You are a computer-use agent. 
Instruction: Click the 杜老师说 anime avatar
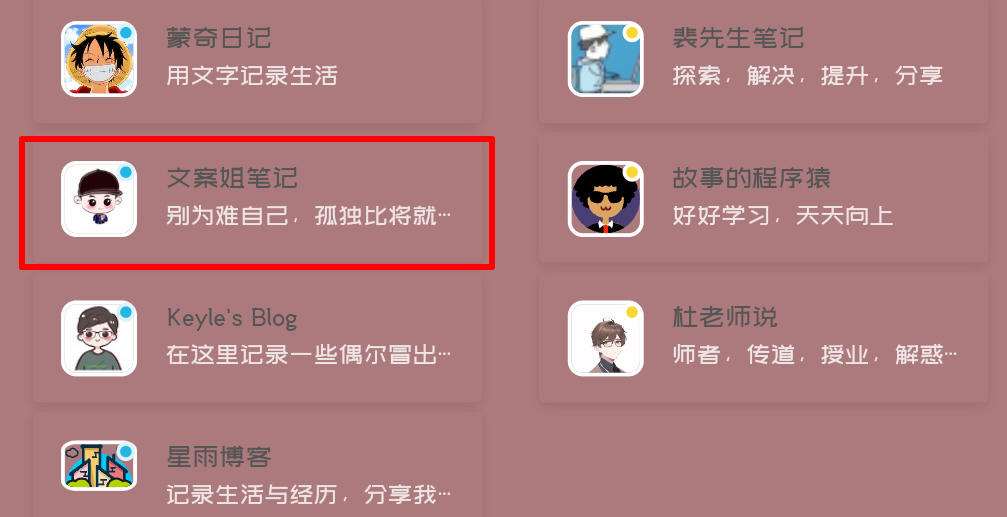tap(606, 338)
